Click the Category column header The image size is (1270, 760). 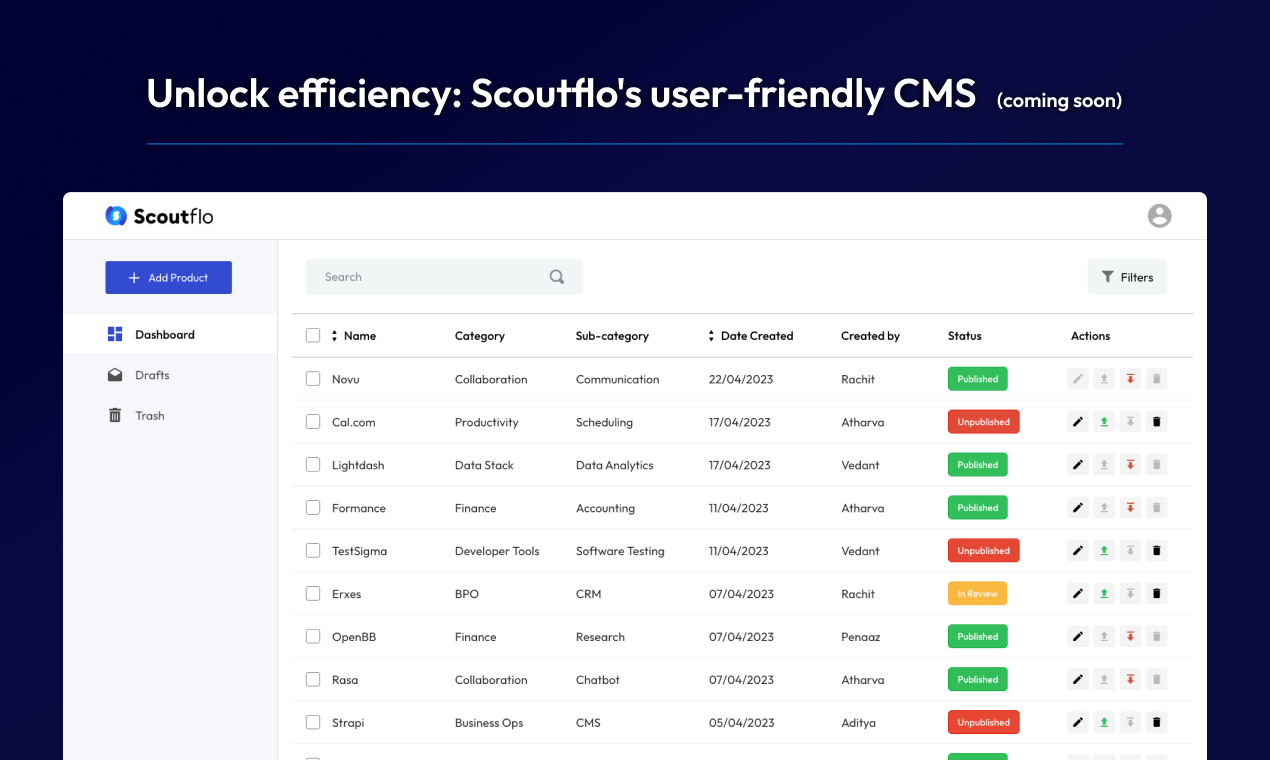coord(480,336)
